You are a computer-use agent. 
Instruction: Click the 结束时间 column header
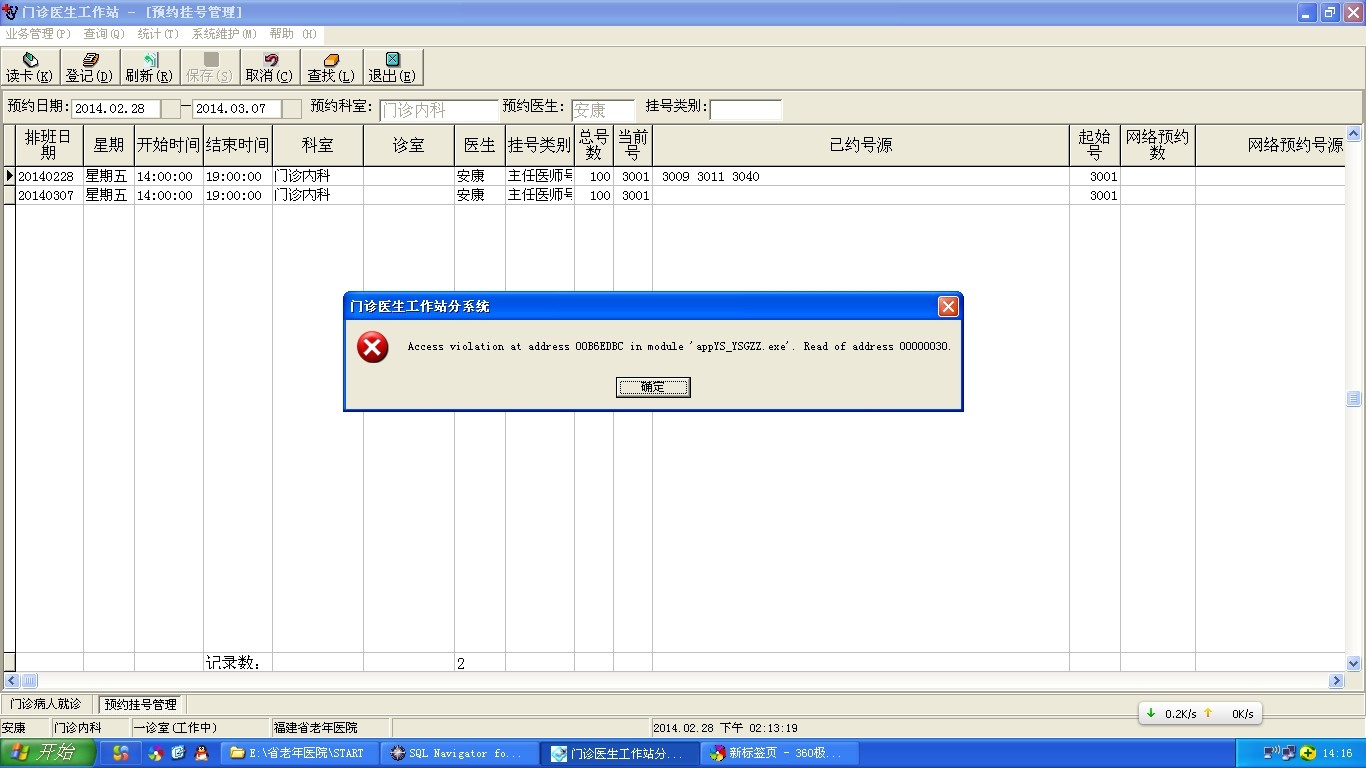[238, 145]
